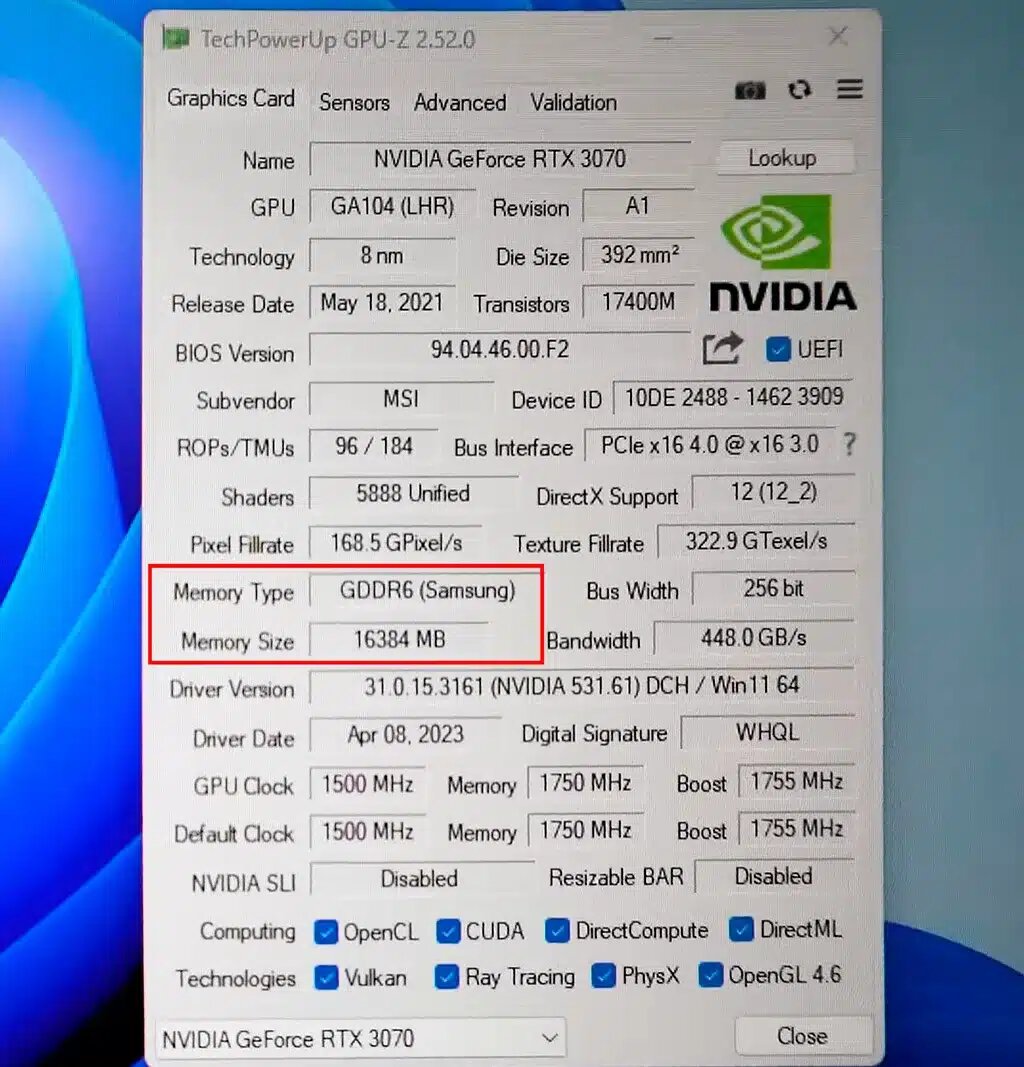
Task: Click the Revision field A1
Action: point(638,206)
